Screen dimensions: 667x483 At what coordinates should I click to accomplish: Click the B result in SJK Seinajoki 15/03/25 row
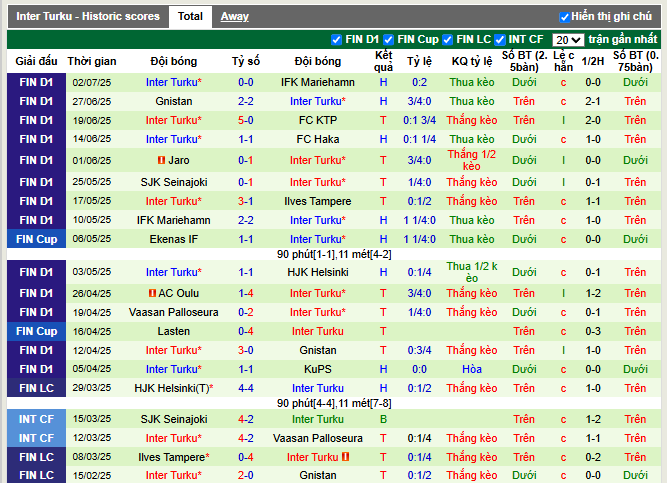tap(383, 419)
